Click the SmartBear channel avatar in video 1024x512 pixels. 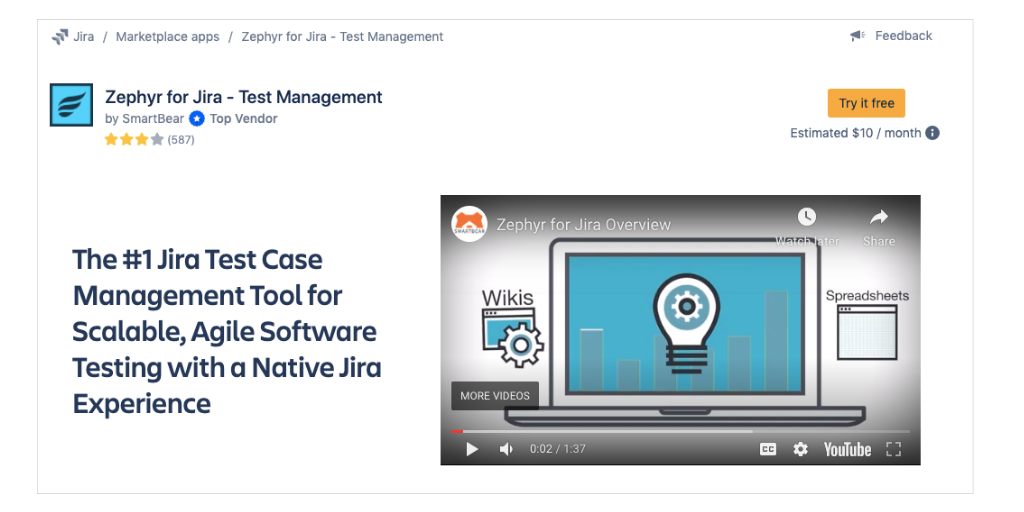[x=469, y=224]
